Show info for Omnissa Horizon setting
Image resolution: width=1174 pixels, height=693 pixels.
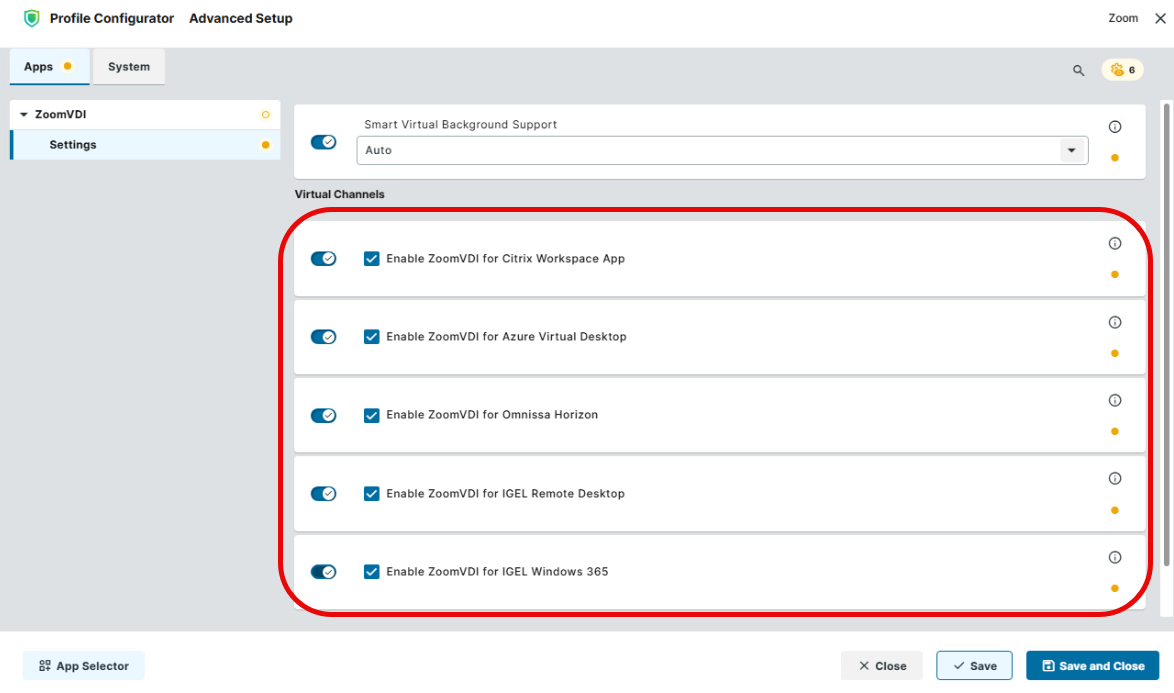1115,401
